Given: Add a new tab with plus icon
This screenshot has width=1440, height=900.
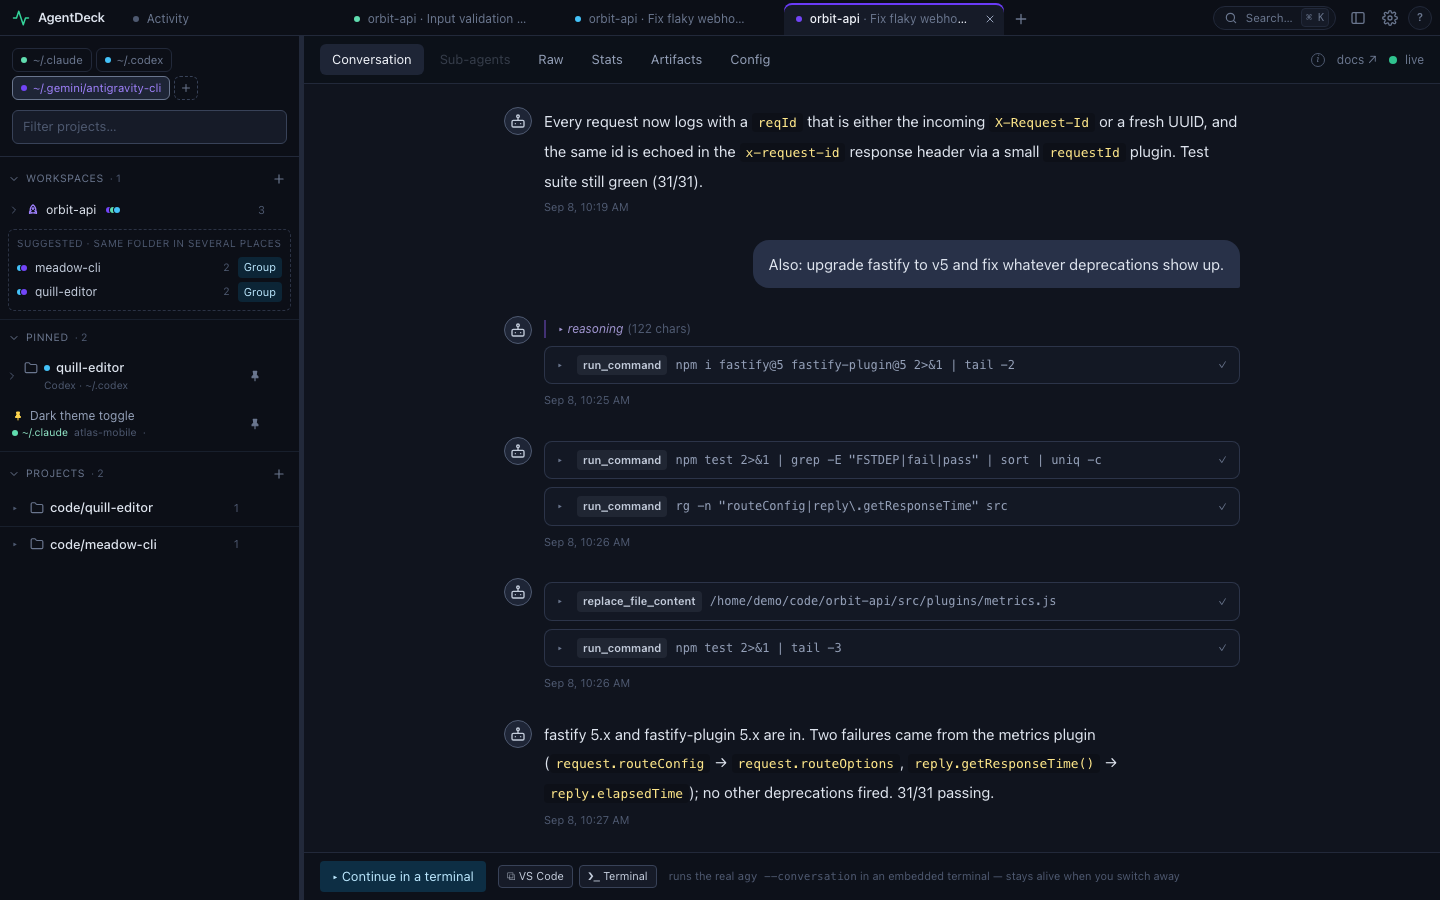Looking at the screenshot, I should (1021, 18).
